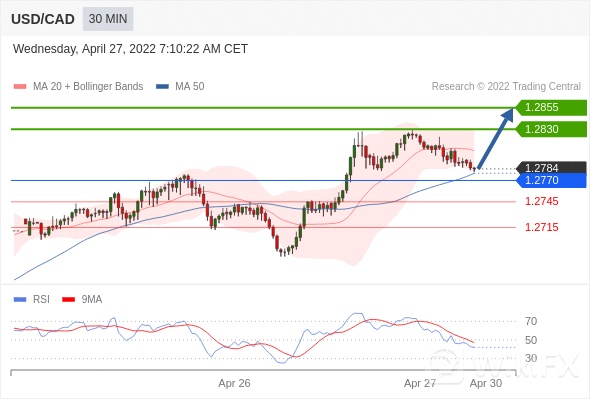Click the 1.2770 blue pivot tag
Image resolution: width=590 pixels, height=400 pixels.
coord(551,180)
